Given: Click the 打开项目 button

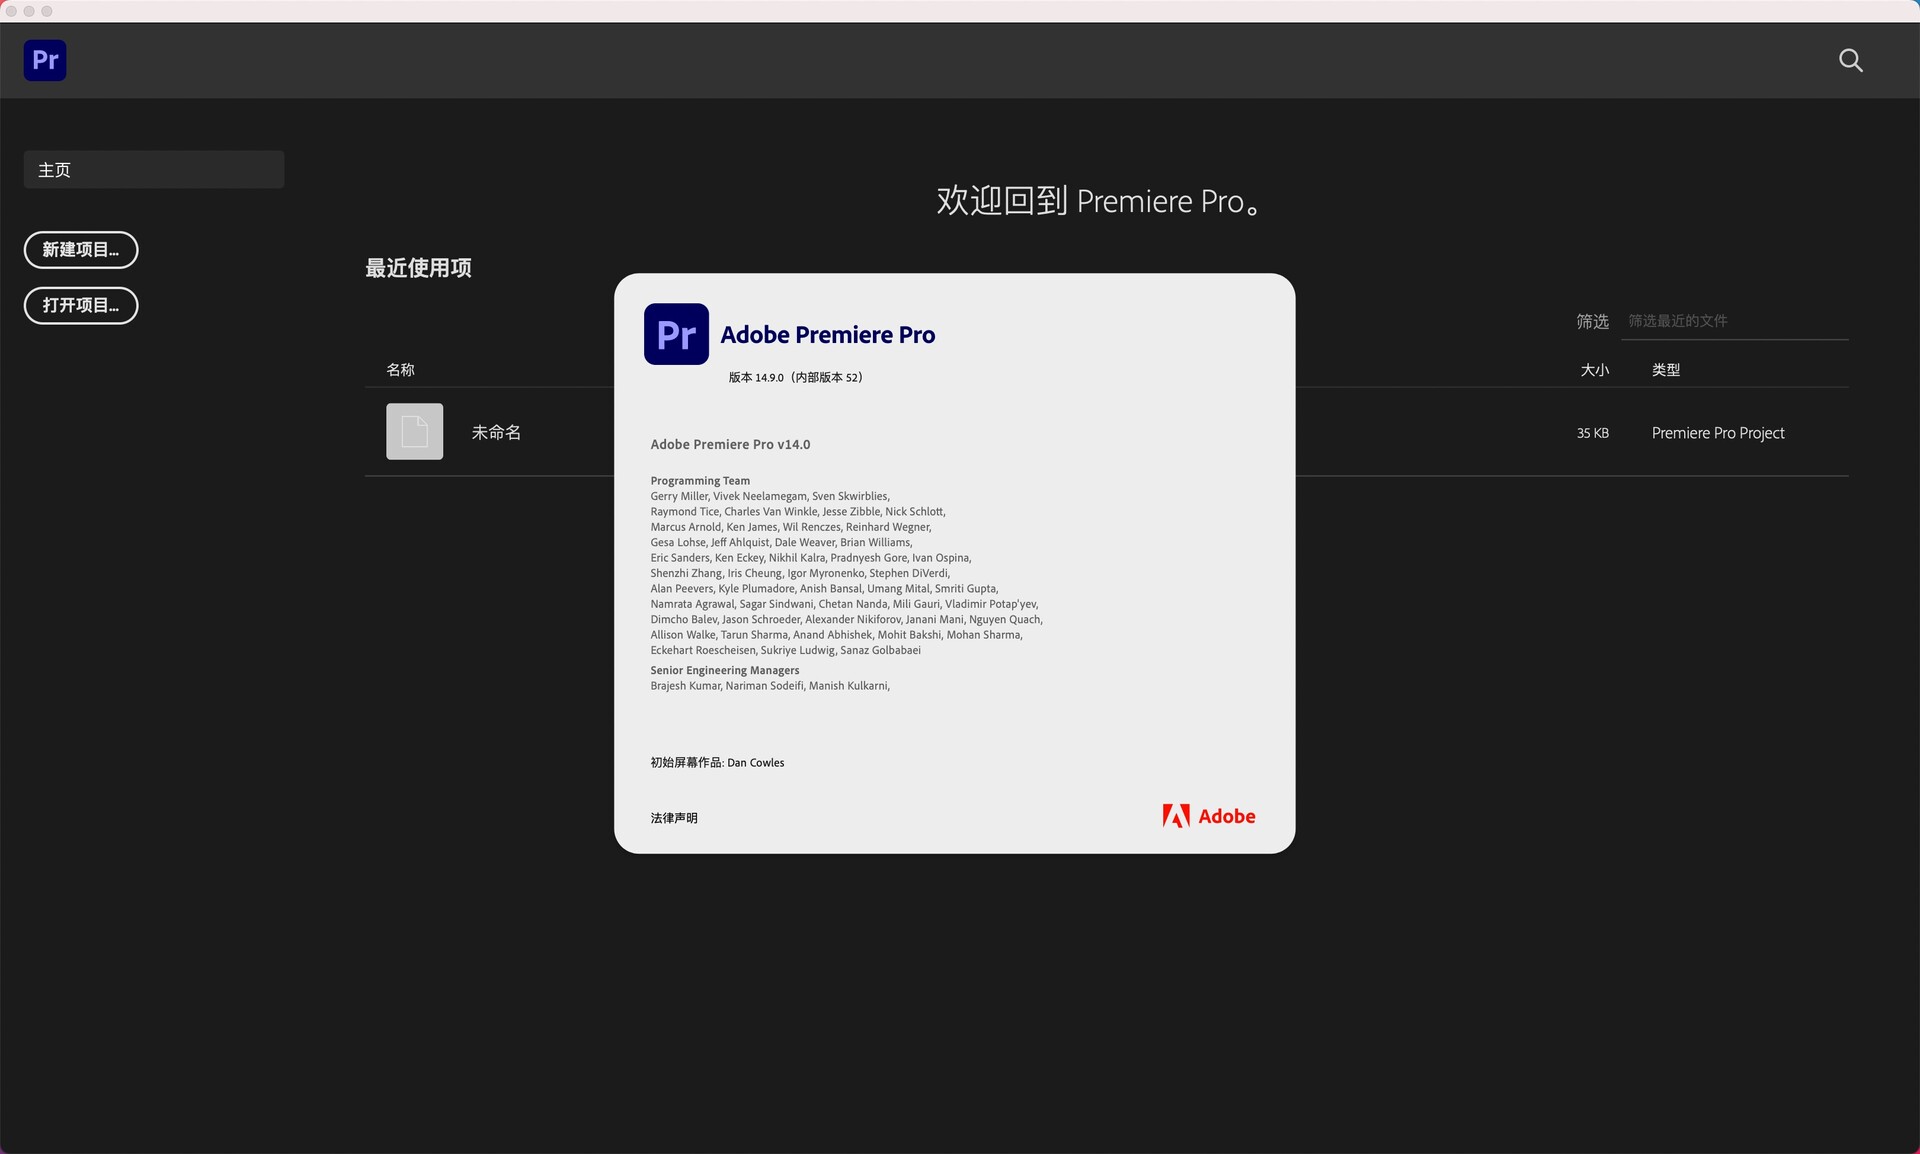Looking at the screenshot, I should [81, 305].
